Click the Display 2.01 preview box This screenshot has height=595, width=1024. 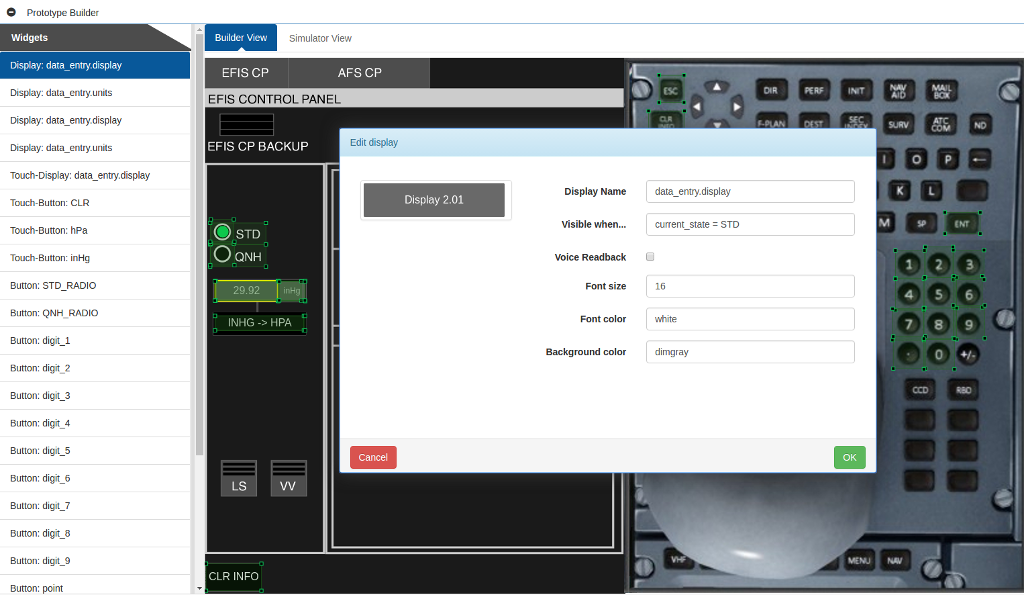click(434, 200)
